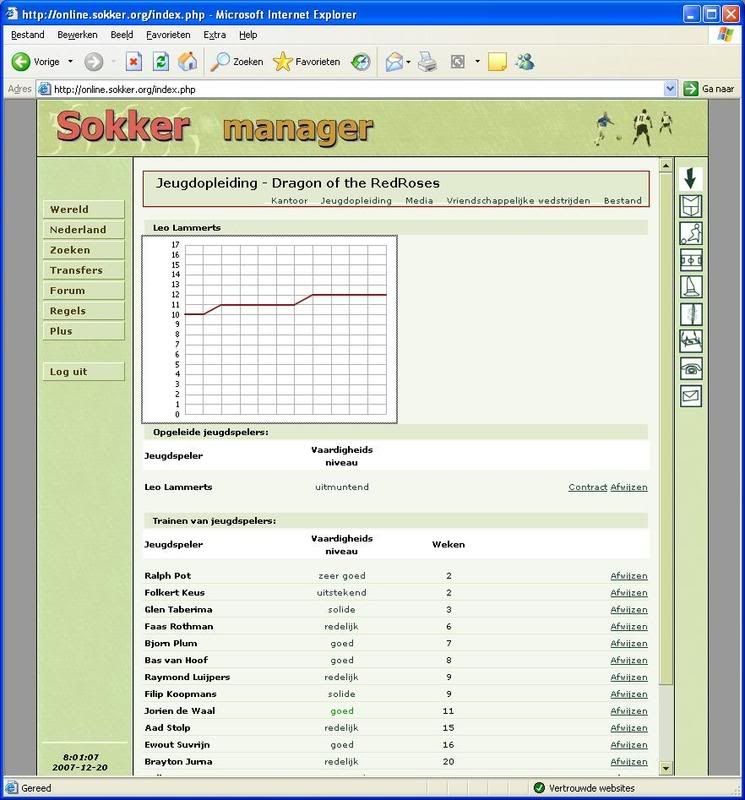Click the page scrollbar down arrow
The height and width of the screenshot is (800, 745).
[666, 768]
